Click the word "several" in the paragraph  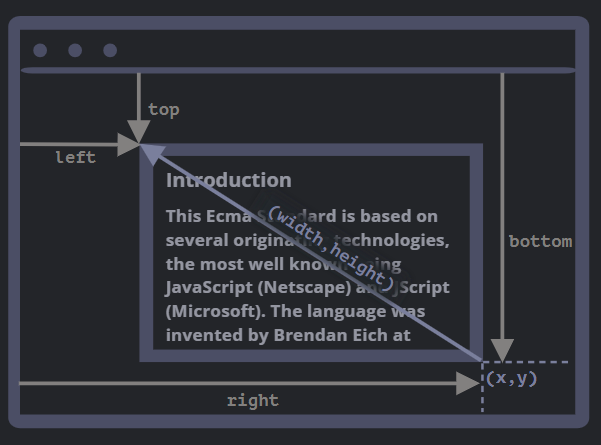point(196,240)
